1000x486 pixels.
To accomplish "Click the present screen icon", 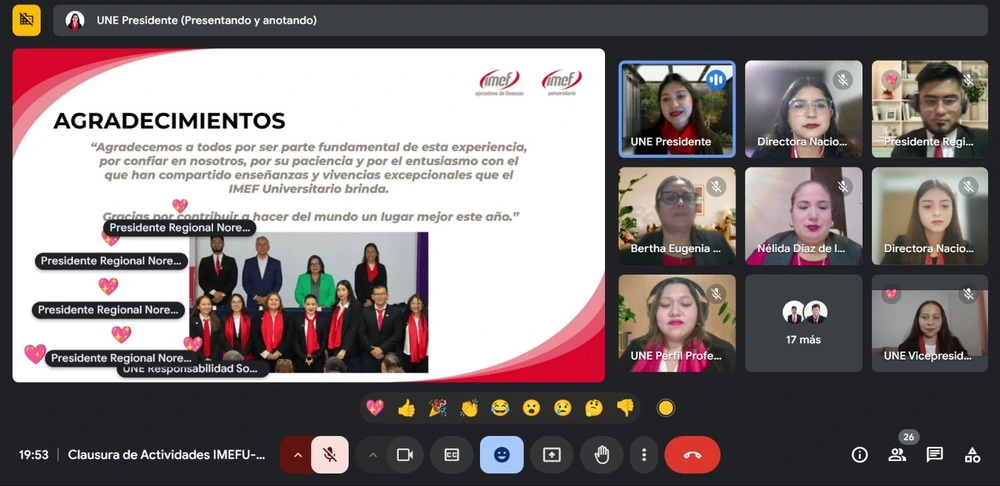I will [x=552, y=455].
